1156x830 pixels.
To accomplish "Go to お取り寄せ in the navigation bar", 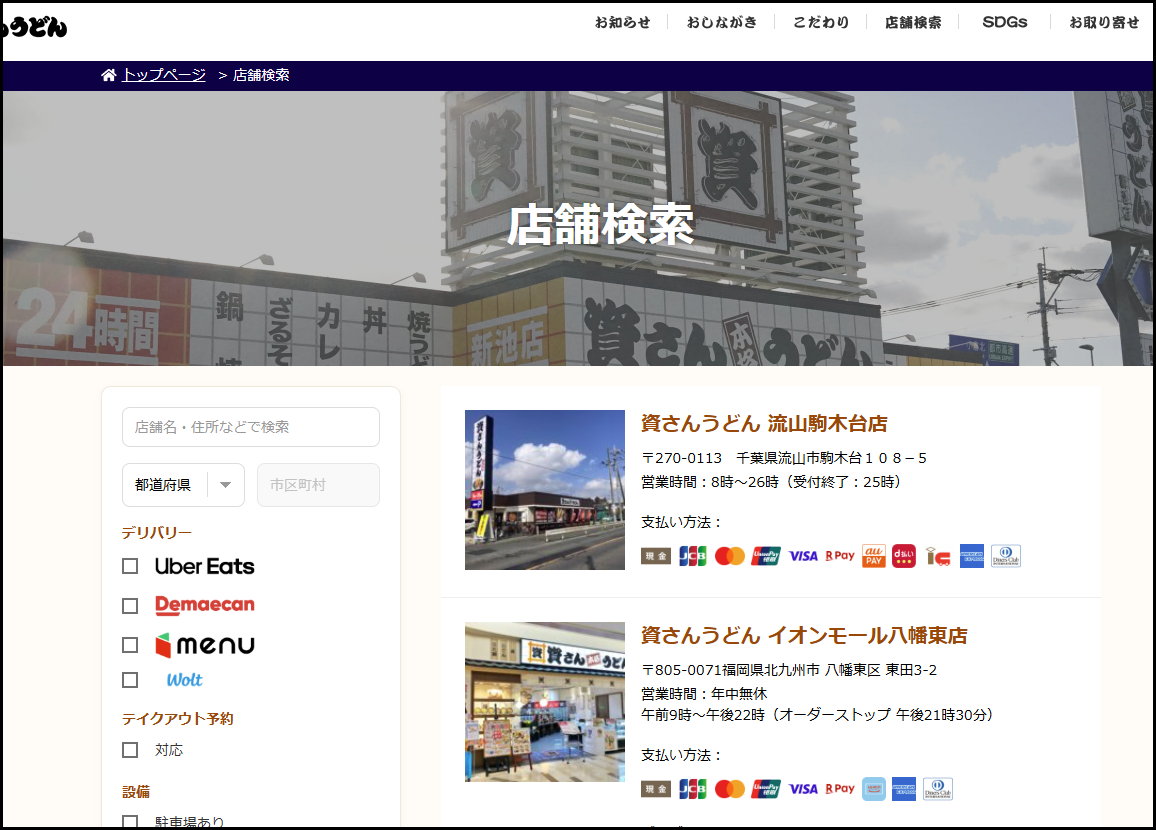I will (1103, 22).
